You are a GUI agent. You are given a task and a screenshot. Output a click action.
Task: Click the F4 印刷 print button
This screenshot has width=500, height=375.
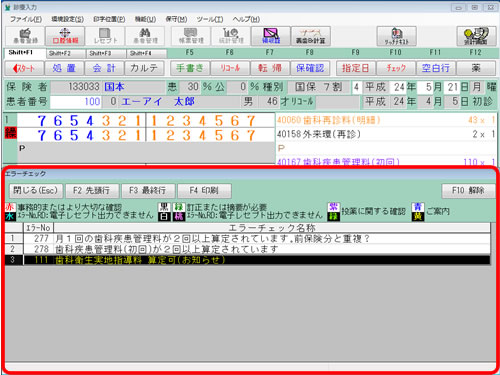(x=204, y=191)
